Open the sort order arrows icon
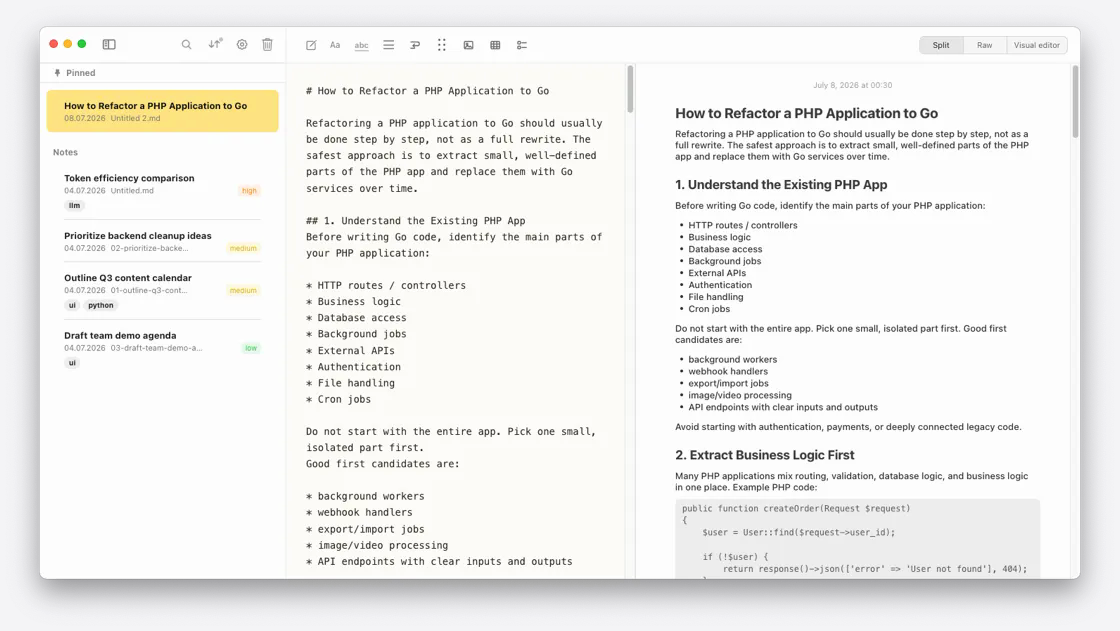The image size is (1120, 631). [215, 44]
